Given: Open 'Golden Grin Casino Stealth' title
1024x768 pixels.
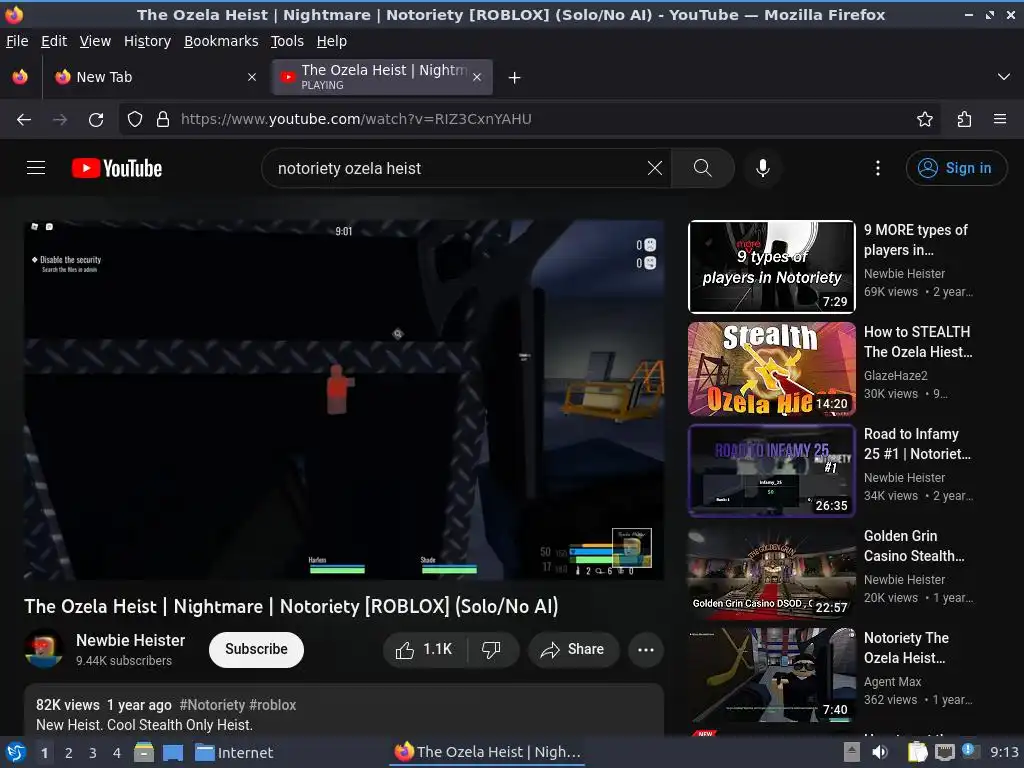Looking at the screenshot, I should 914,546.
